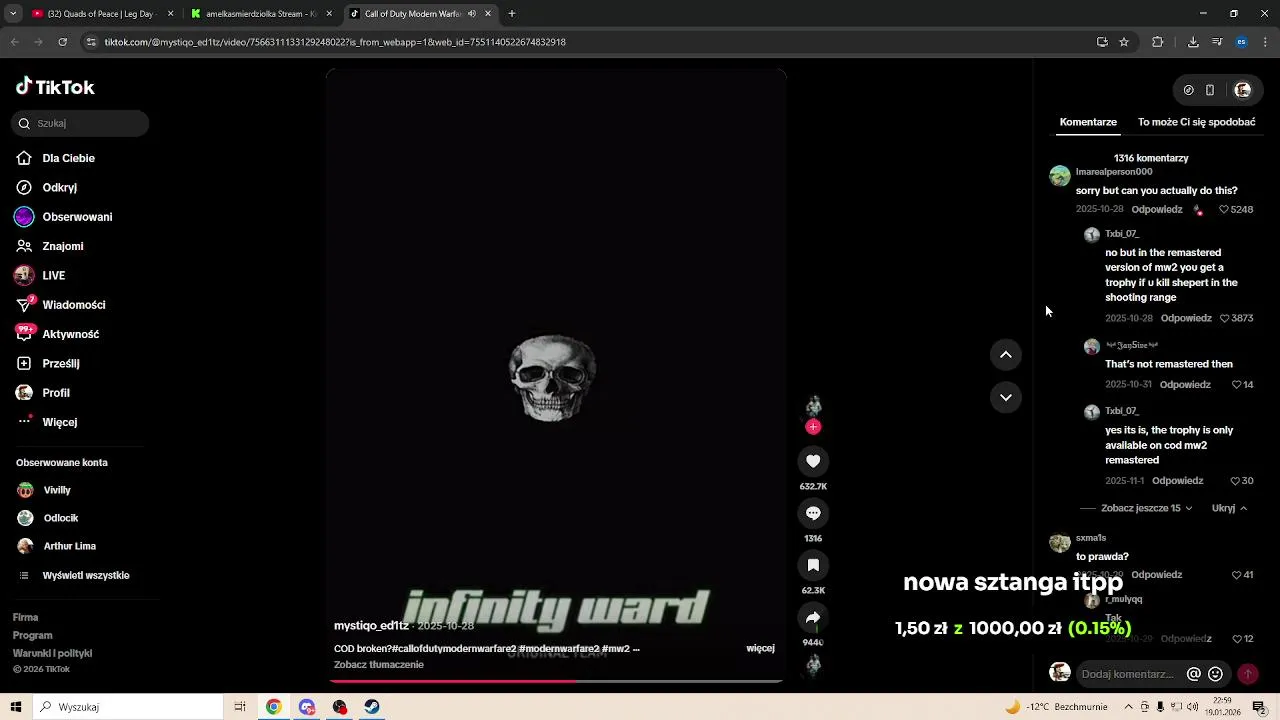Insert a mention with the @ icon

point(1193,674)
